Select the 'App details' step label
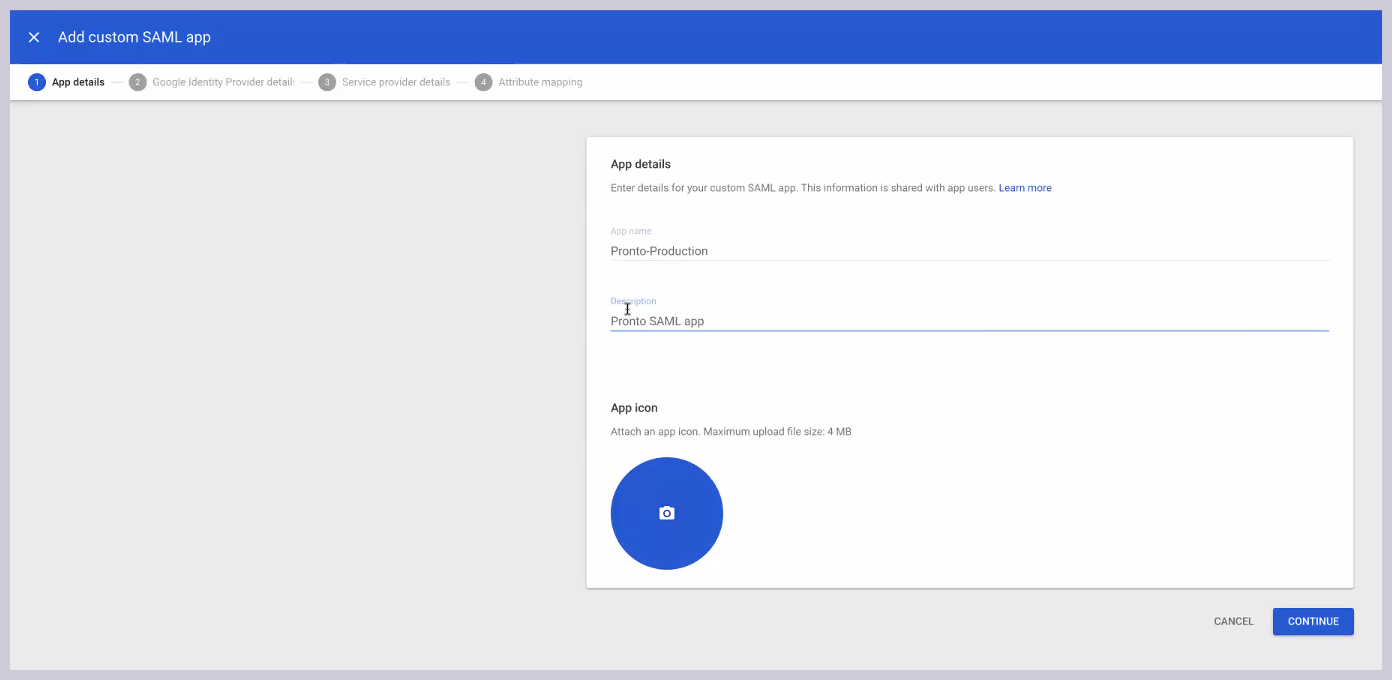This screenshot has height=680, width=1392. coord(77,82)
